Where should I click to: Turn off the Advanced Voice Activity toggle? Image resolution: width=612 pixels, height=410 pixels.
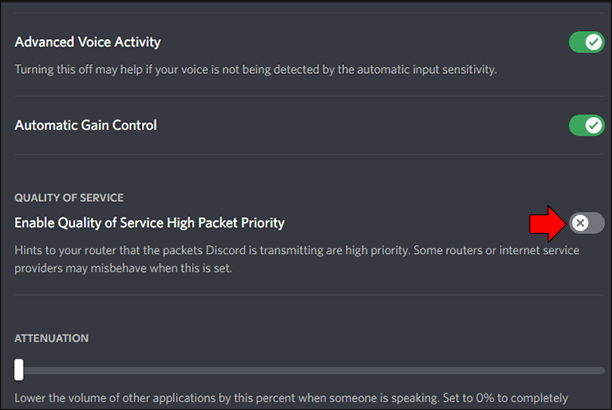click(587, 42)
